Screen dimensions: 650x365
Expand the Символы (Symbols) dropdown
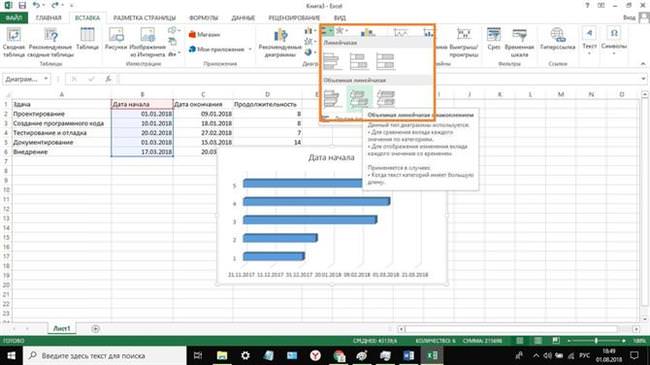pos(614,53)
